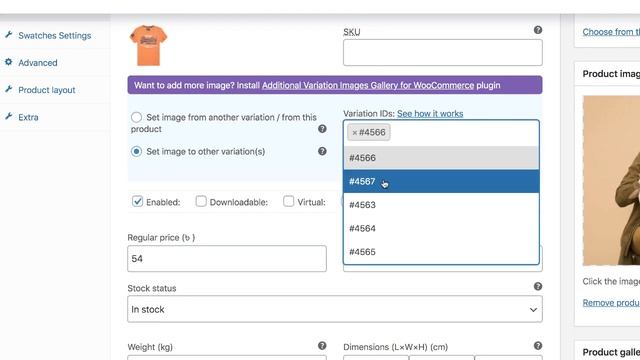Open the Stock status 'In stock' dropdown

click(x=335, y=309)
